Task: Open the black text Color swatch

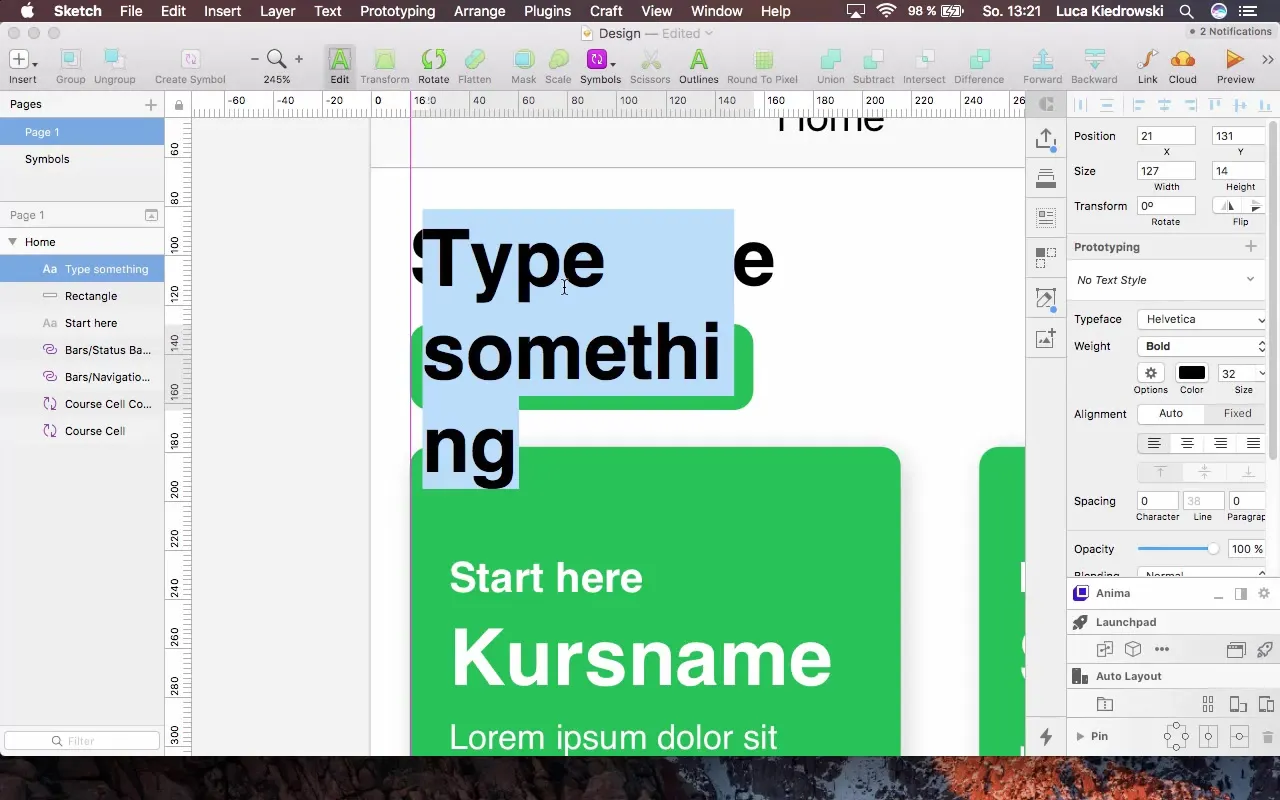Action: (1191, 373)
